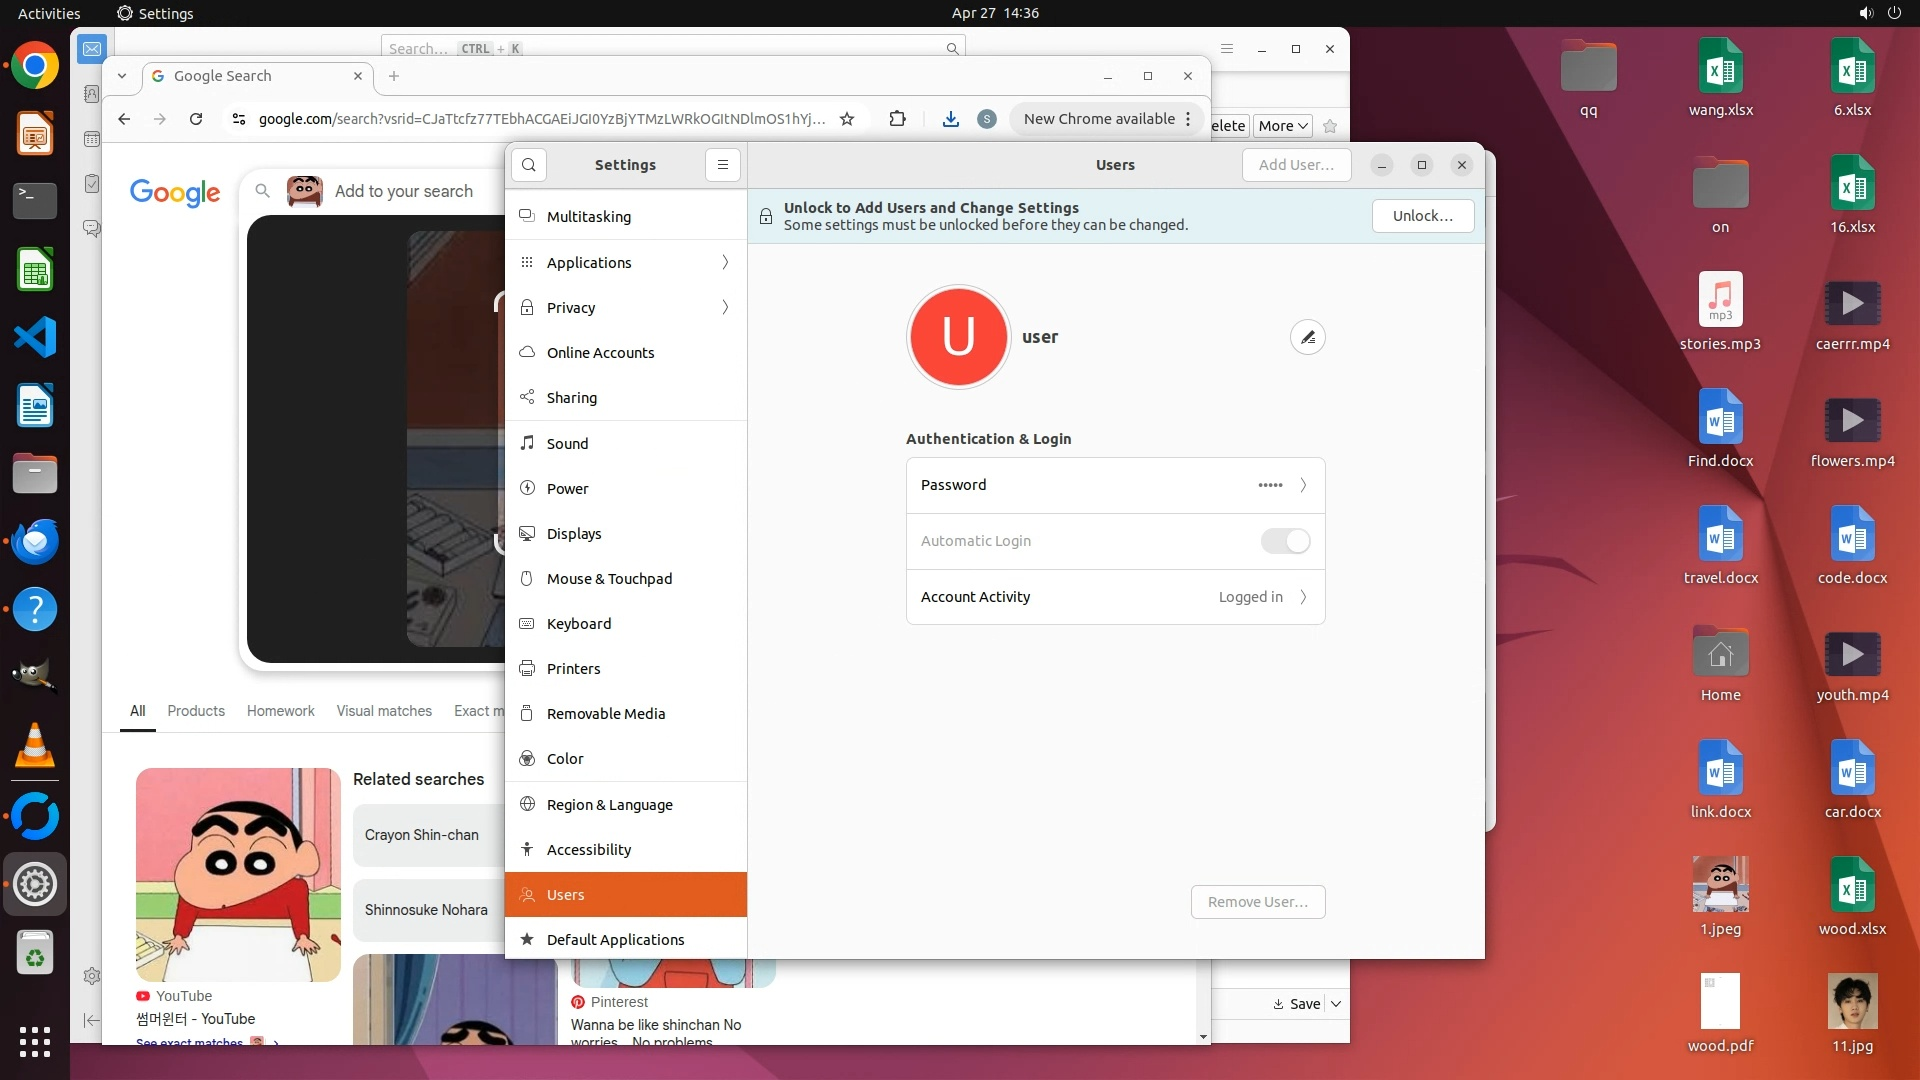Click the Settings search icon button
This screenshot has width=1920, height=1080.
click(x=529, y=165)
